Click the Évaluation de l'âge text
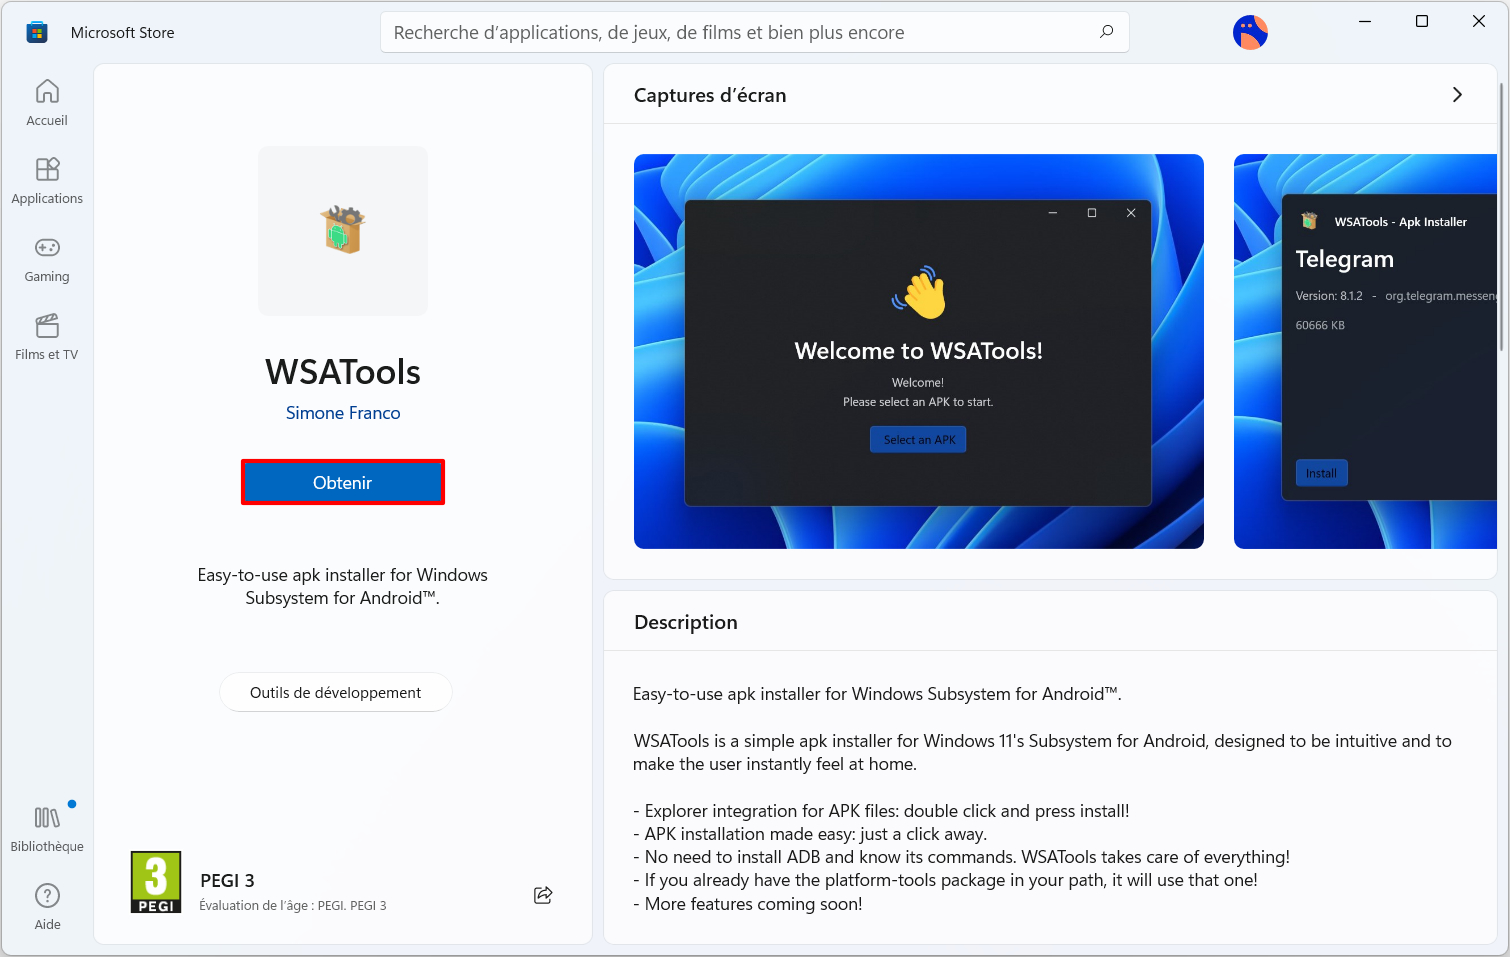This screenshot has width=1510, height=957. (293, 906)
